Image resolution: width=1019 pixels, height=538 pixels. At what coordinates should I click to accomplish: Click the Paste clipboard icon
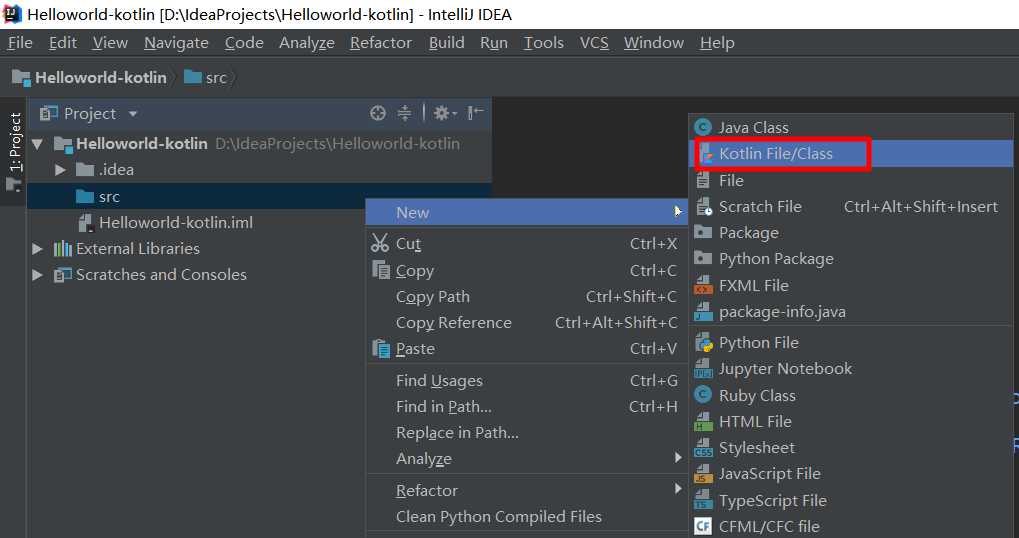pos(381,348)
